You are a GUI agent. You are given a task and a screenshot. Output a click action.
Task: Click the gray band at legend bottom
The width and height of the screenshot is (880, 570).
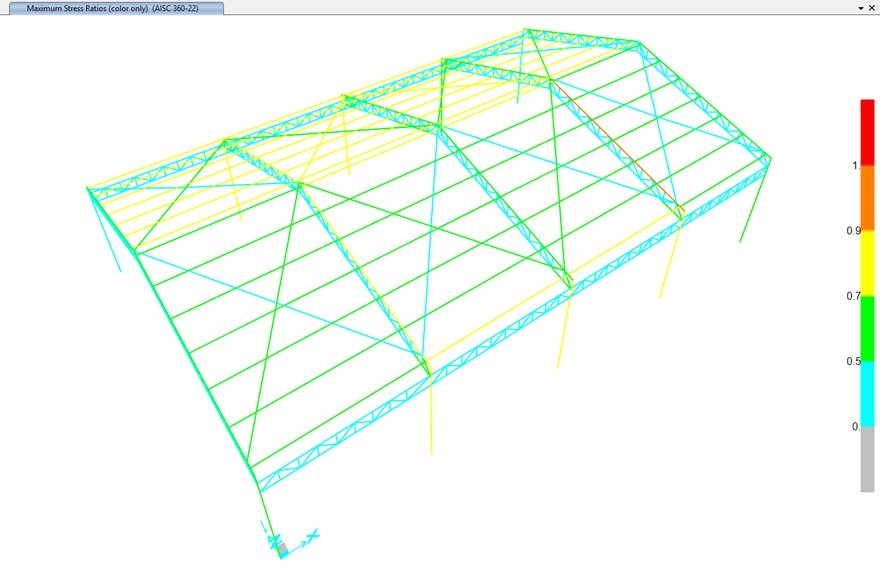point(867,459)
